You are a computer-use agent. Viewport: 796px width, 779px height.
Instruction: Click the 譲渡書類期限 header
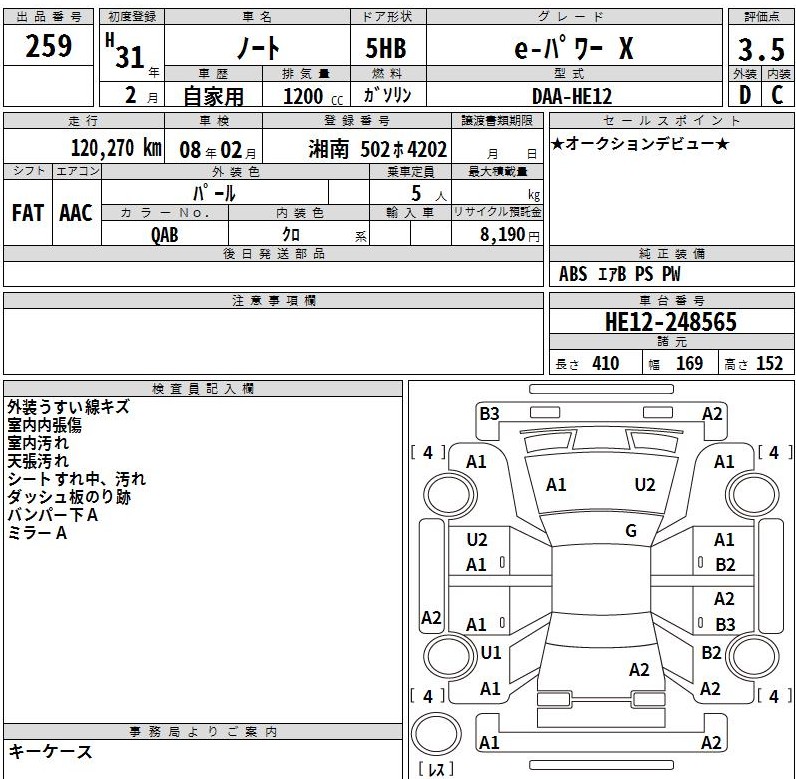[x=497, y=121]
